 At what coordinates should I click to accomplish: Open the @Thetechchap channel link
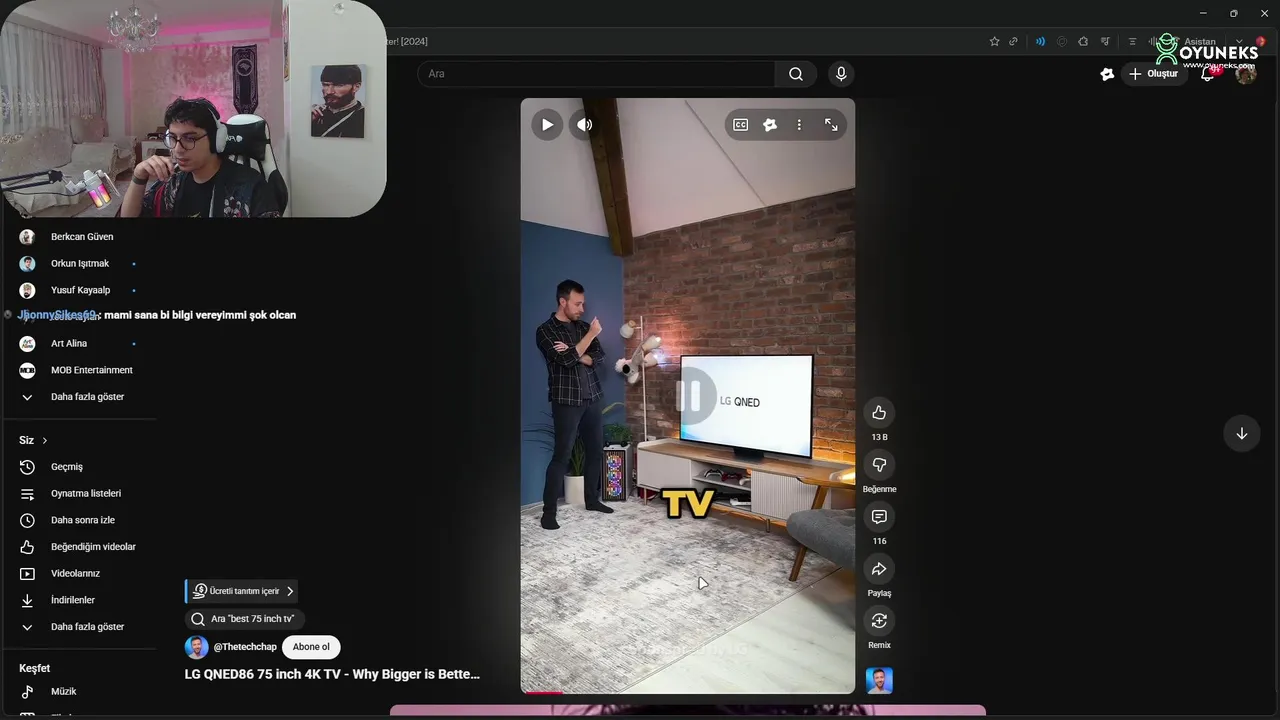tap(245, 647)
